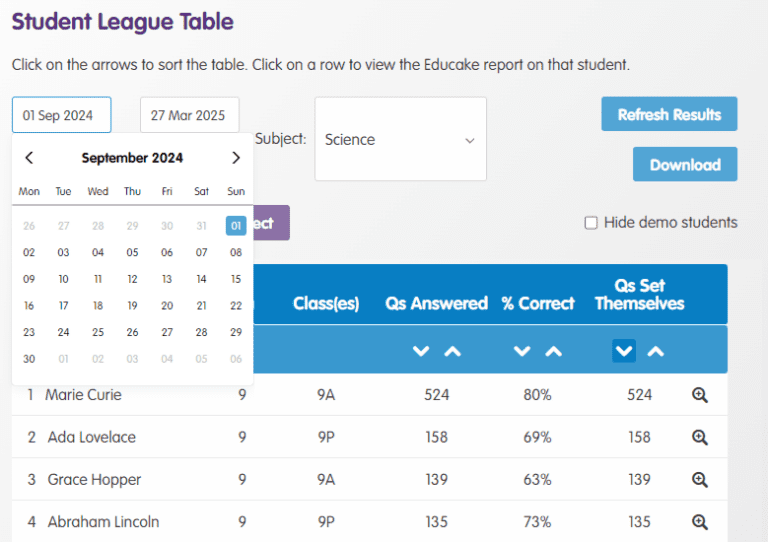Sort % Correct ascending
Screen dimensions: 768x542
(553, 351)
